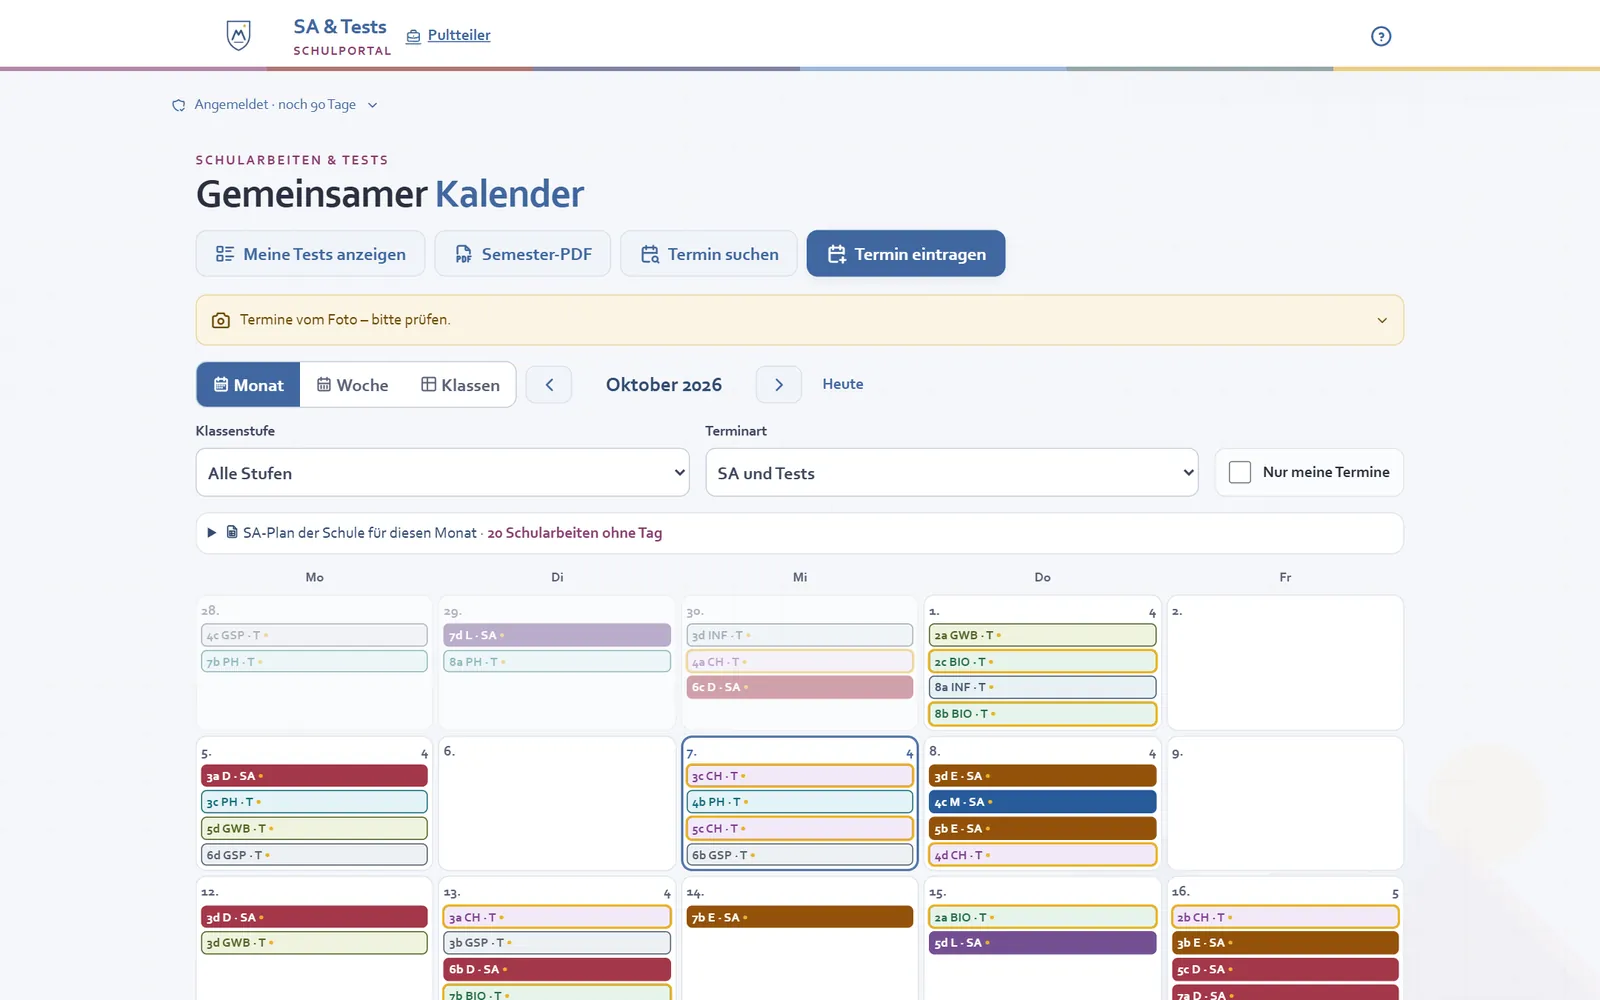Viewport: 1600px width, 1000px height.
Task: Open event 6b D · SA
Action: tap(557, 969)
